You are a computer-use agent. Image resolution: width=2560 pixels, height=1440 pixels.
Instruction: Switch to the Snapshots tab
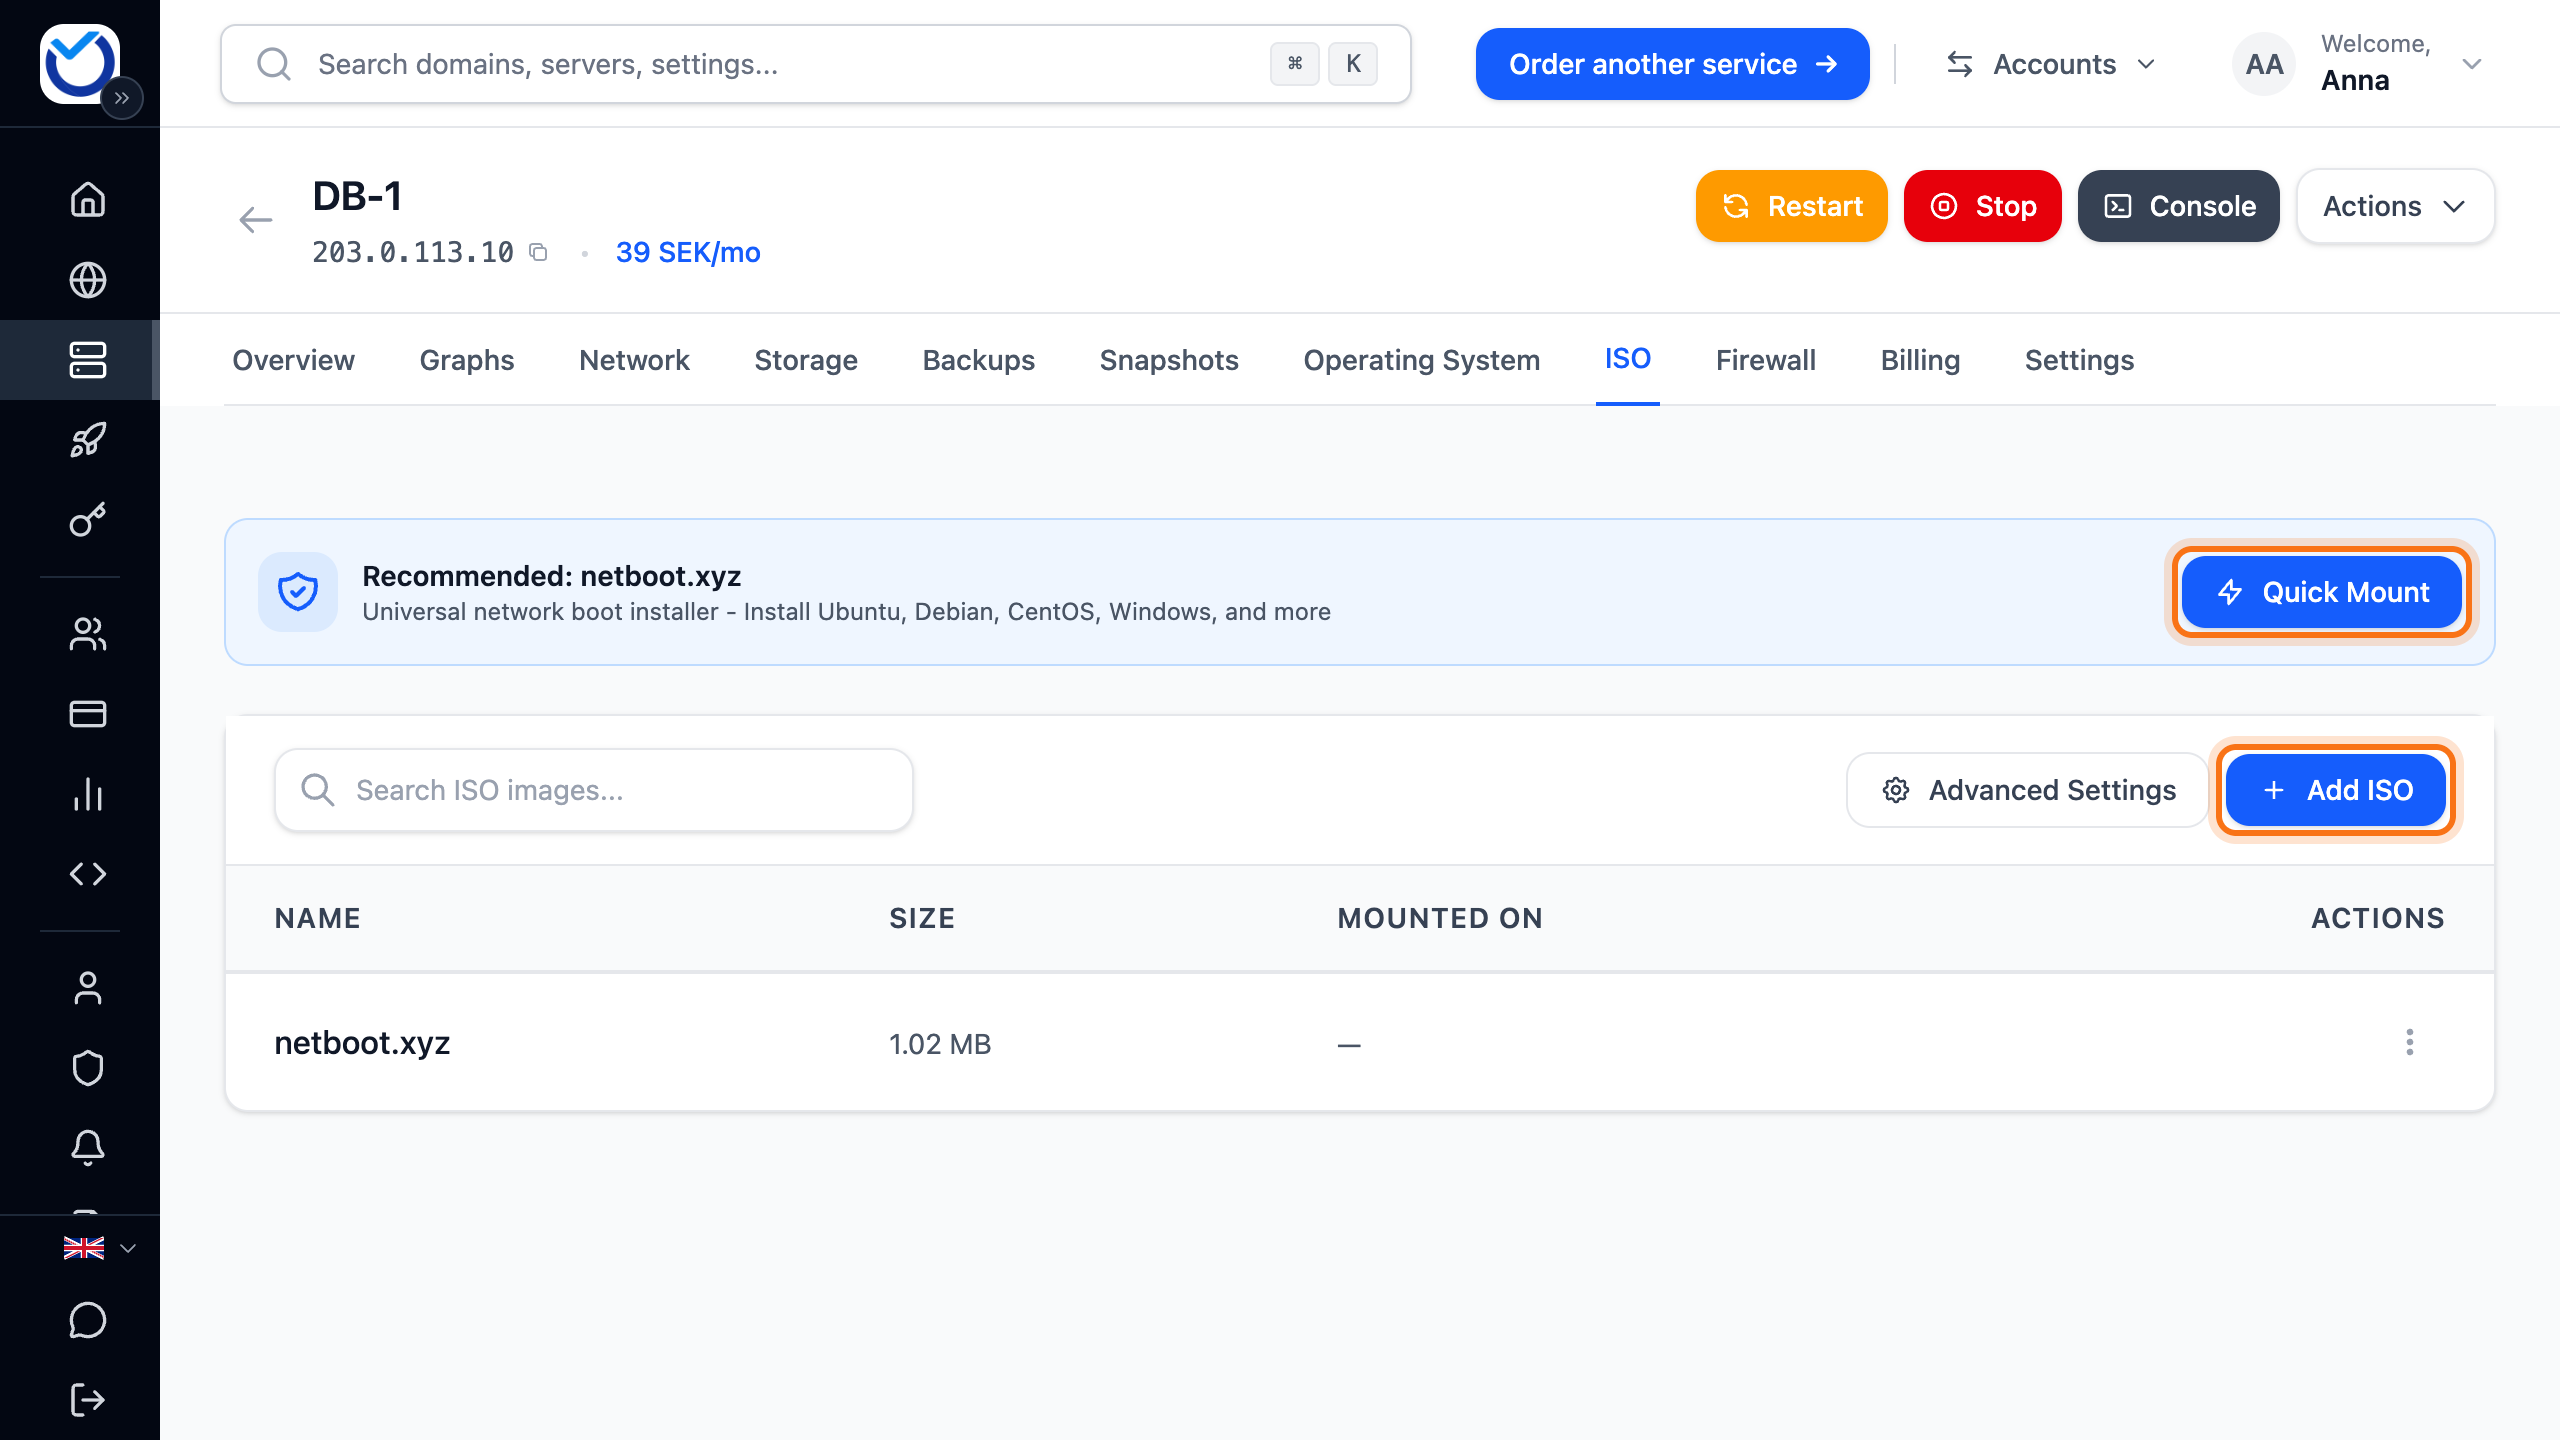tap(1169, 360)
